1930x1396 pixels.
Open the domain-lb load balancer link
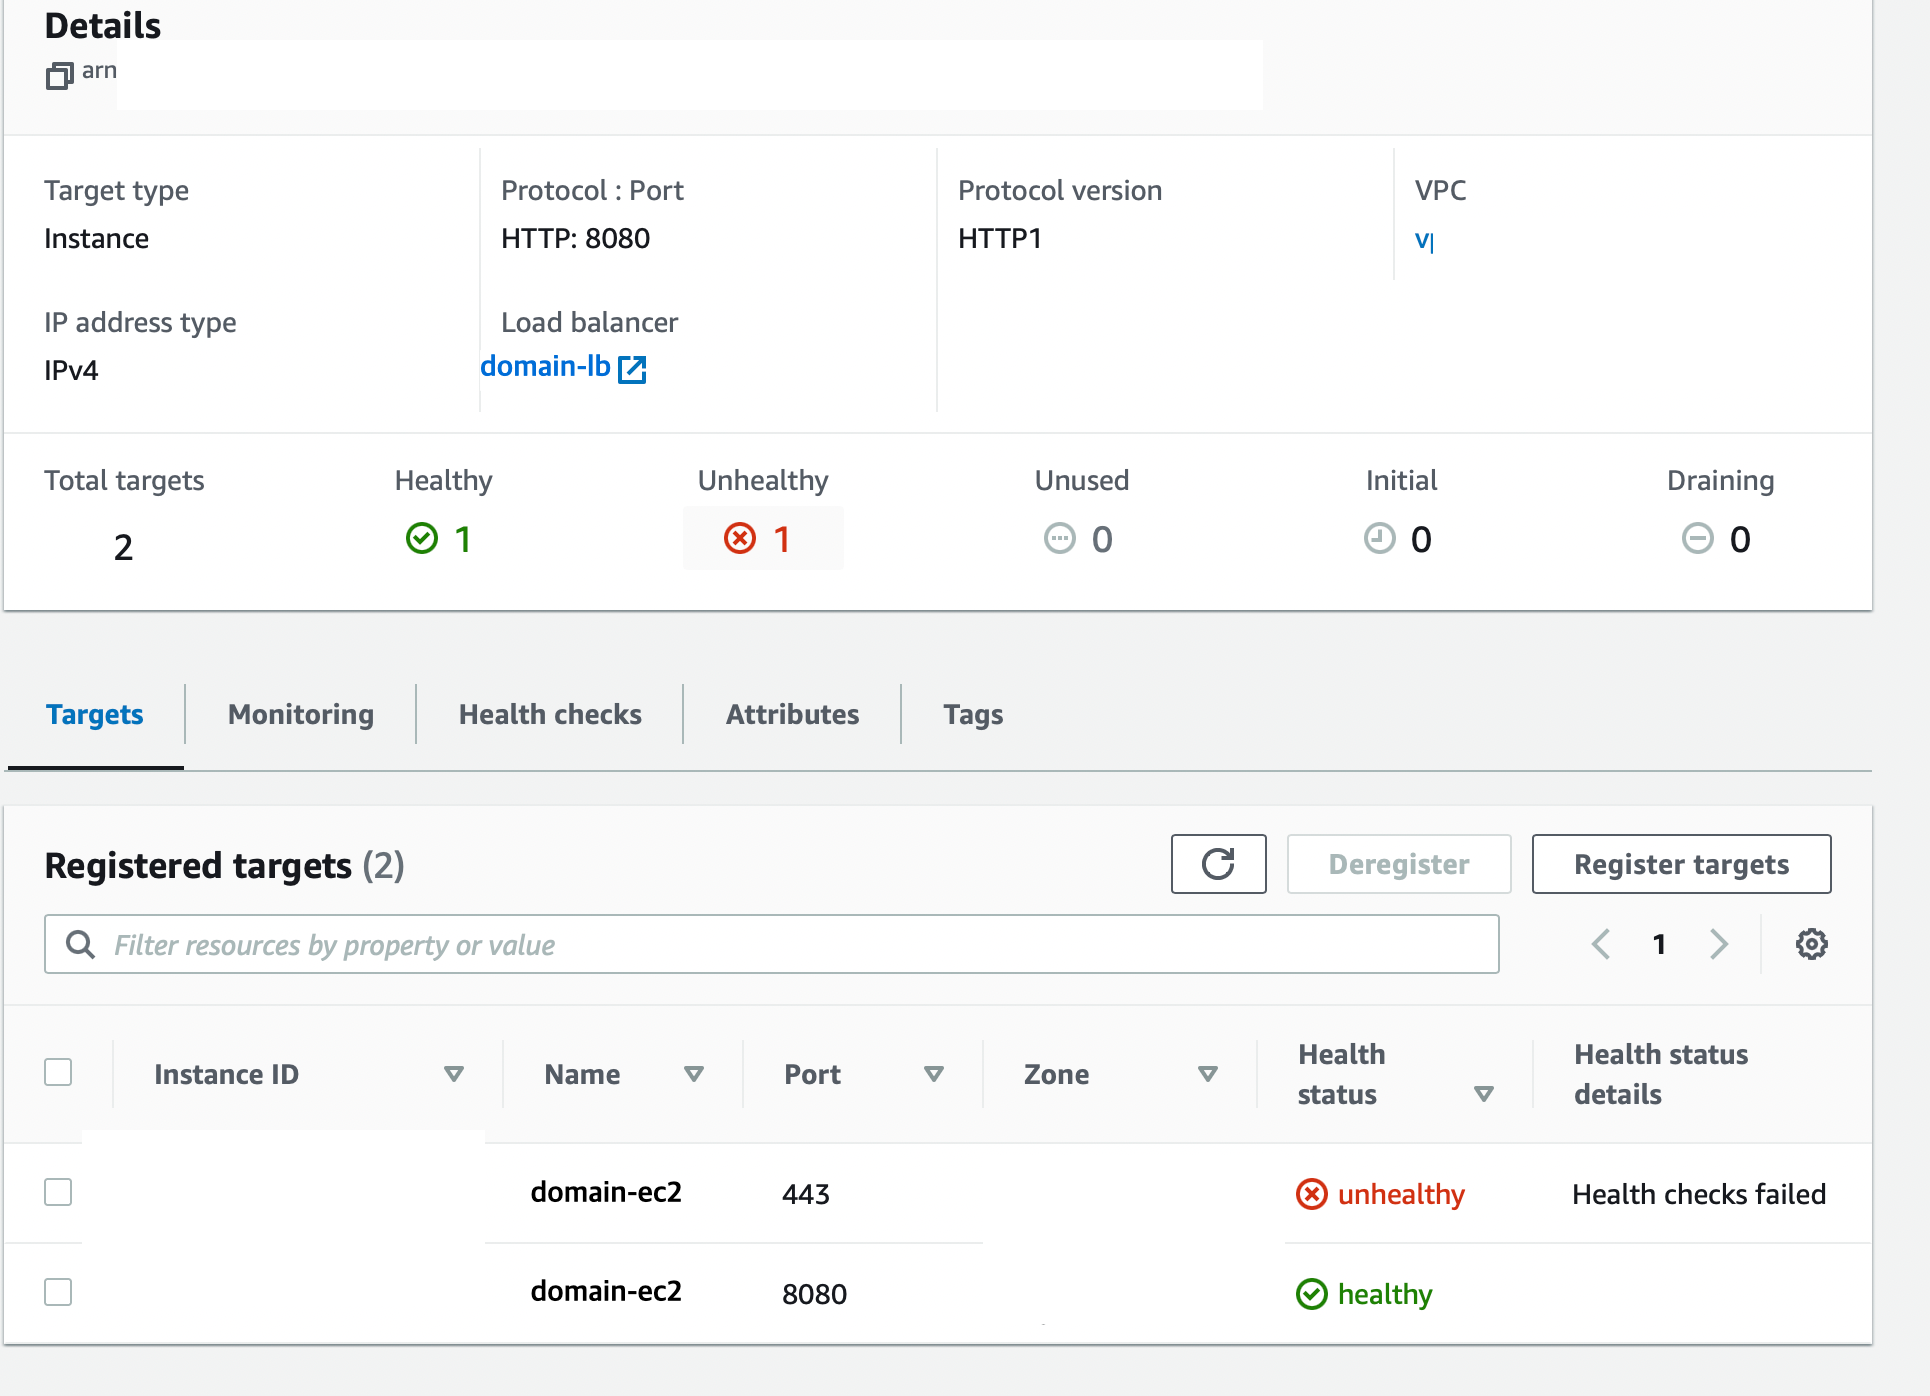tap(545, 367)
